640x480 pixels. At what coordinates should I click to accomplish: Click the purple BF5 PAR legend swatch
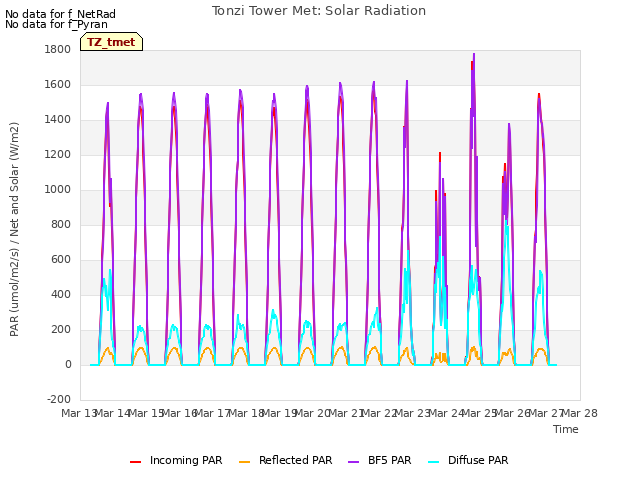[x=353, y=462]
